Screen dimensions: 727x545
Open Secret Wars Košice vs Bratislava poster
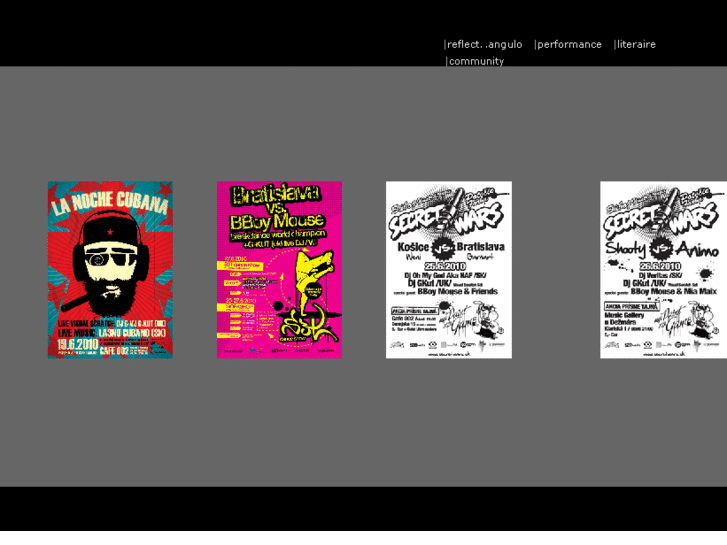click(449, 269)
